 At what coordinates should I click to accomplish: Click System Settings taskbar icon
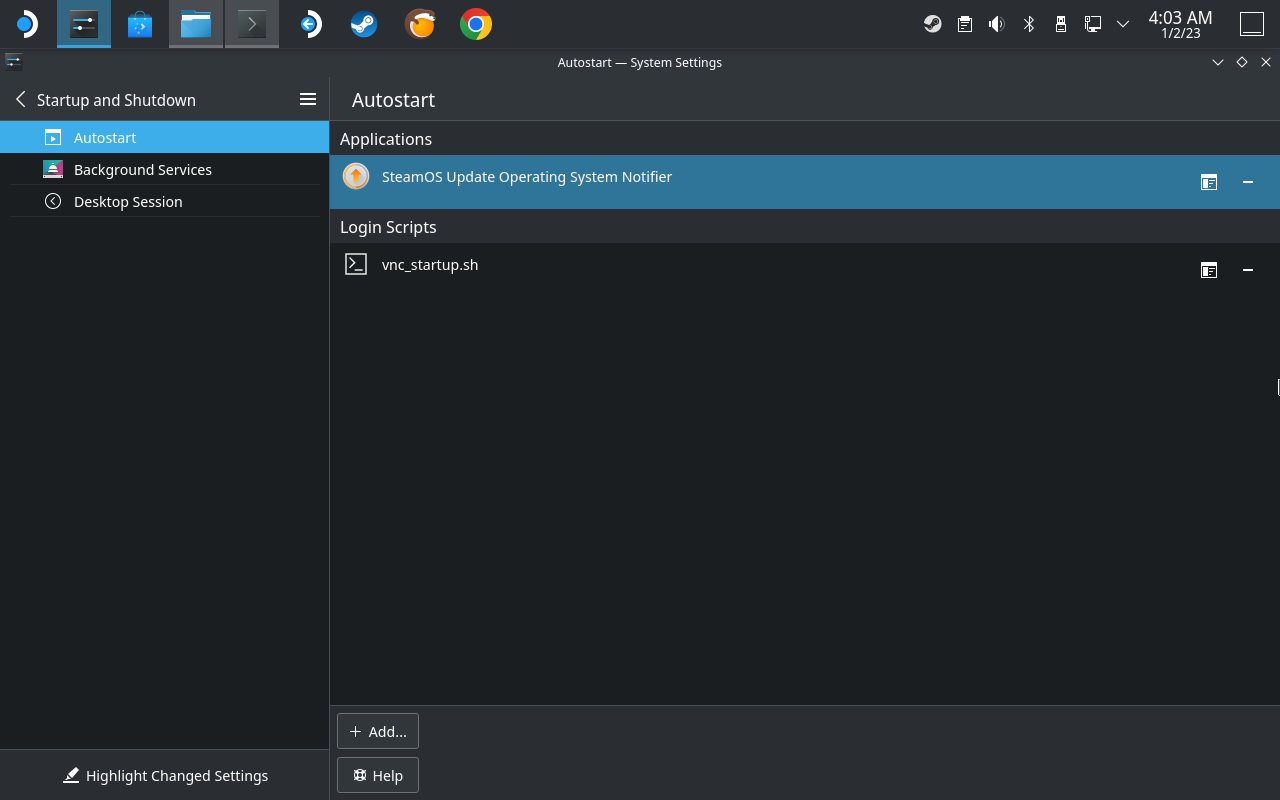pos(84,24)
